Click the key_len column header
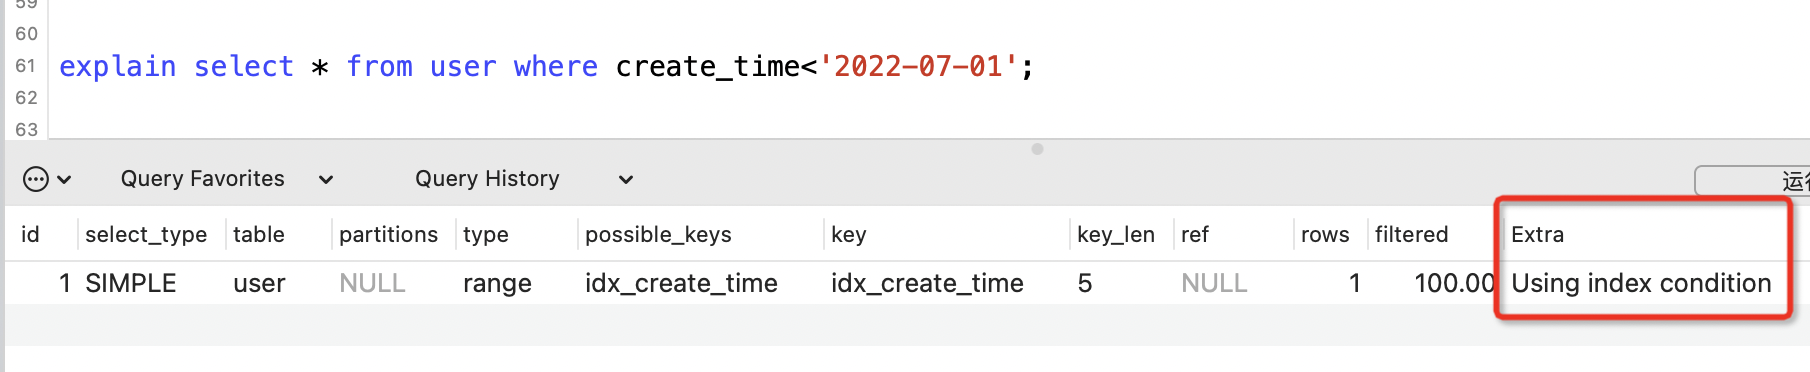 click(1116, 234)
